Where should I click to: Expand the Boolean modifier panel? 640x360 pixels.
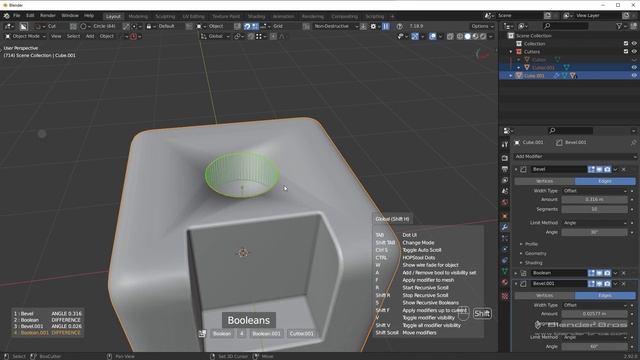pos(516,273)
